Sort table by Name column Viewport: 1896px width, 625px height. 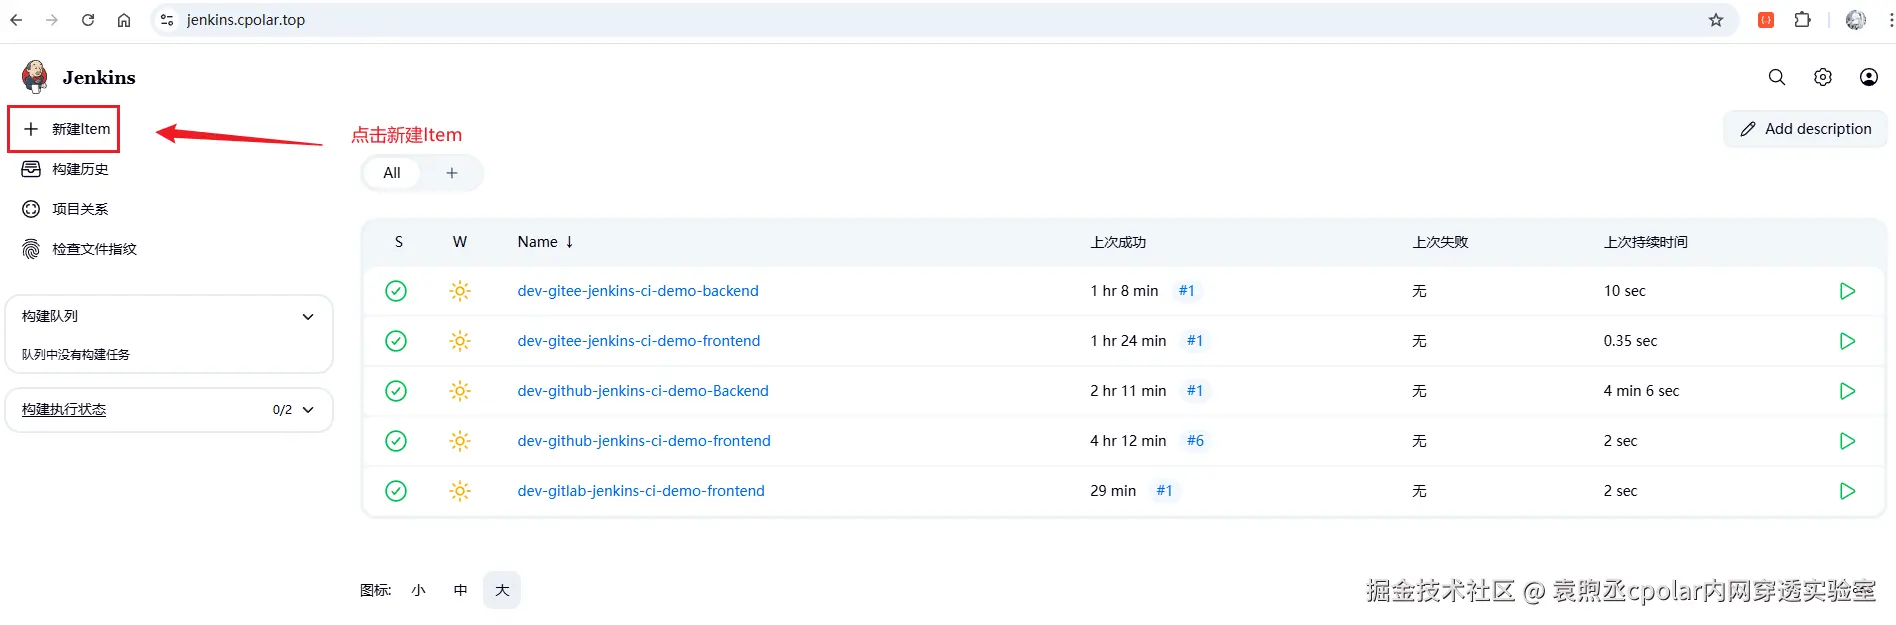(x=545, y=242)
